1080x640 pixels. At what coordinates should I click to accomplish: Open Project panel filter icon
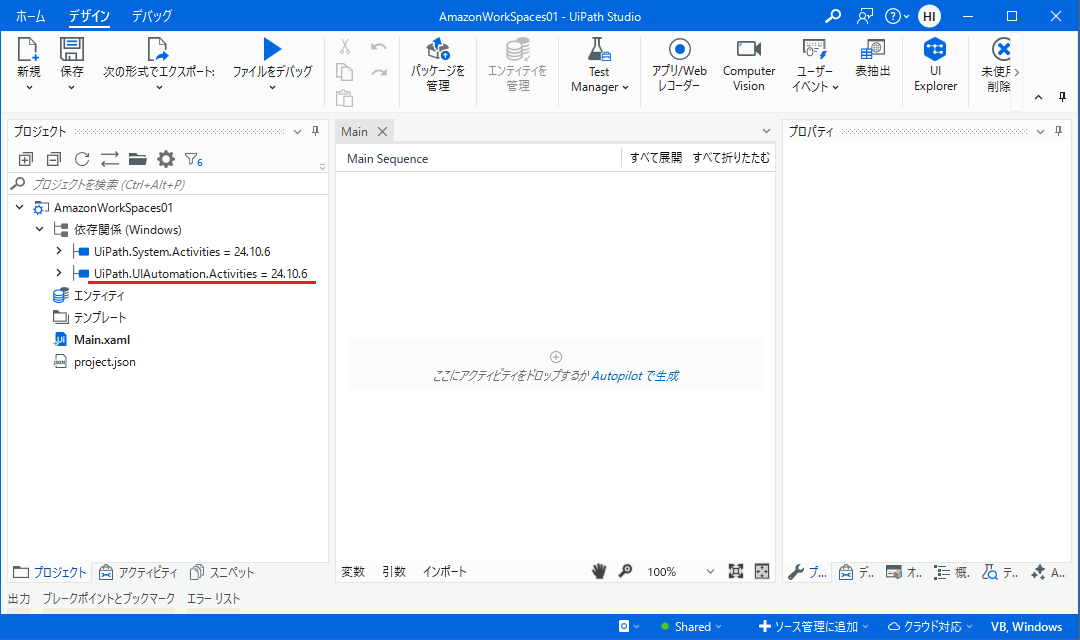pos(194,160)
